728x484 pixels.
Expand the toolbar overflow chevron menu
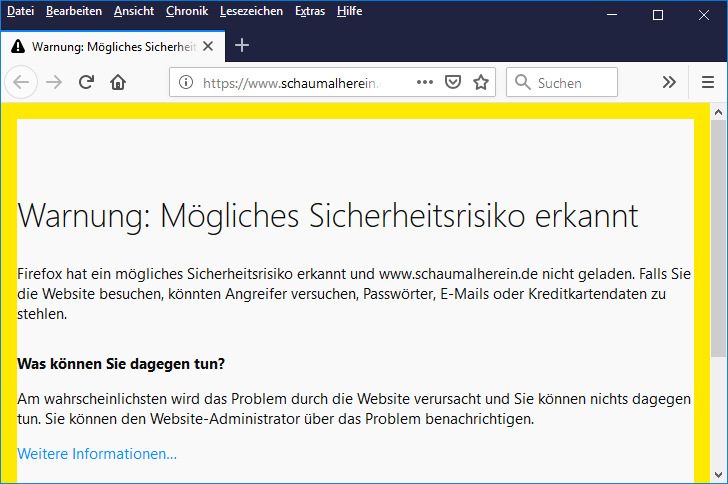pyautogui.click(x=670, y=83)
